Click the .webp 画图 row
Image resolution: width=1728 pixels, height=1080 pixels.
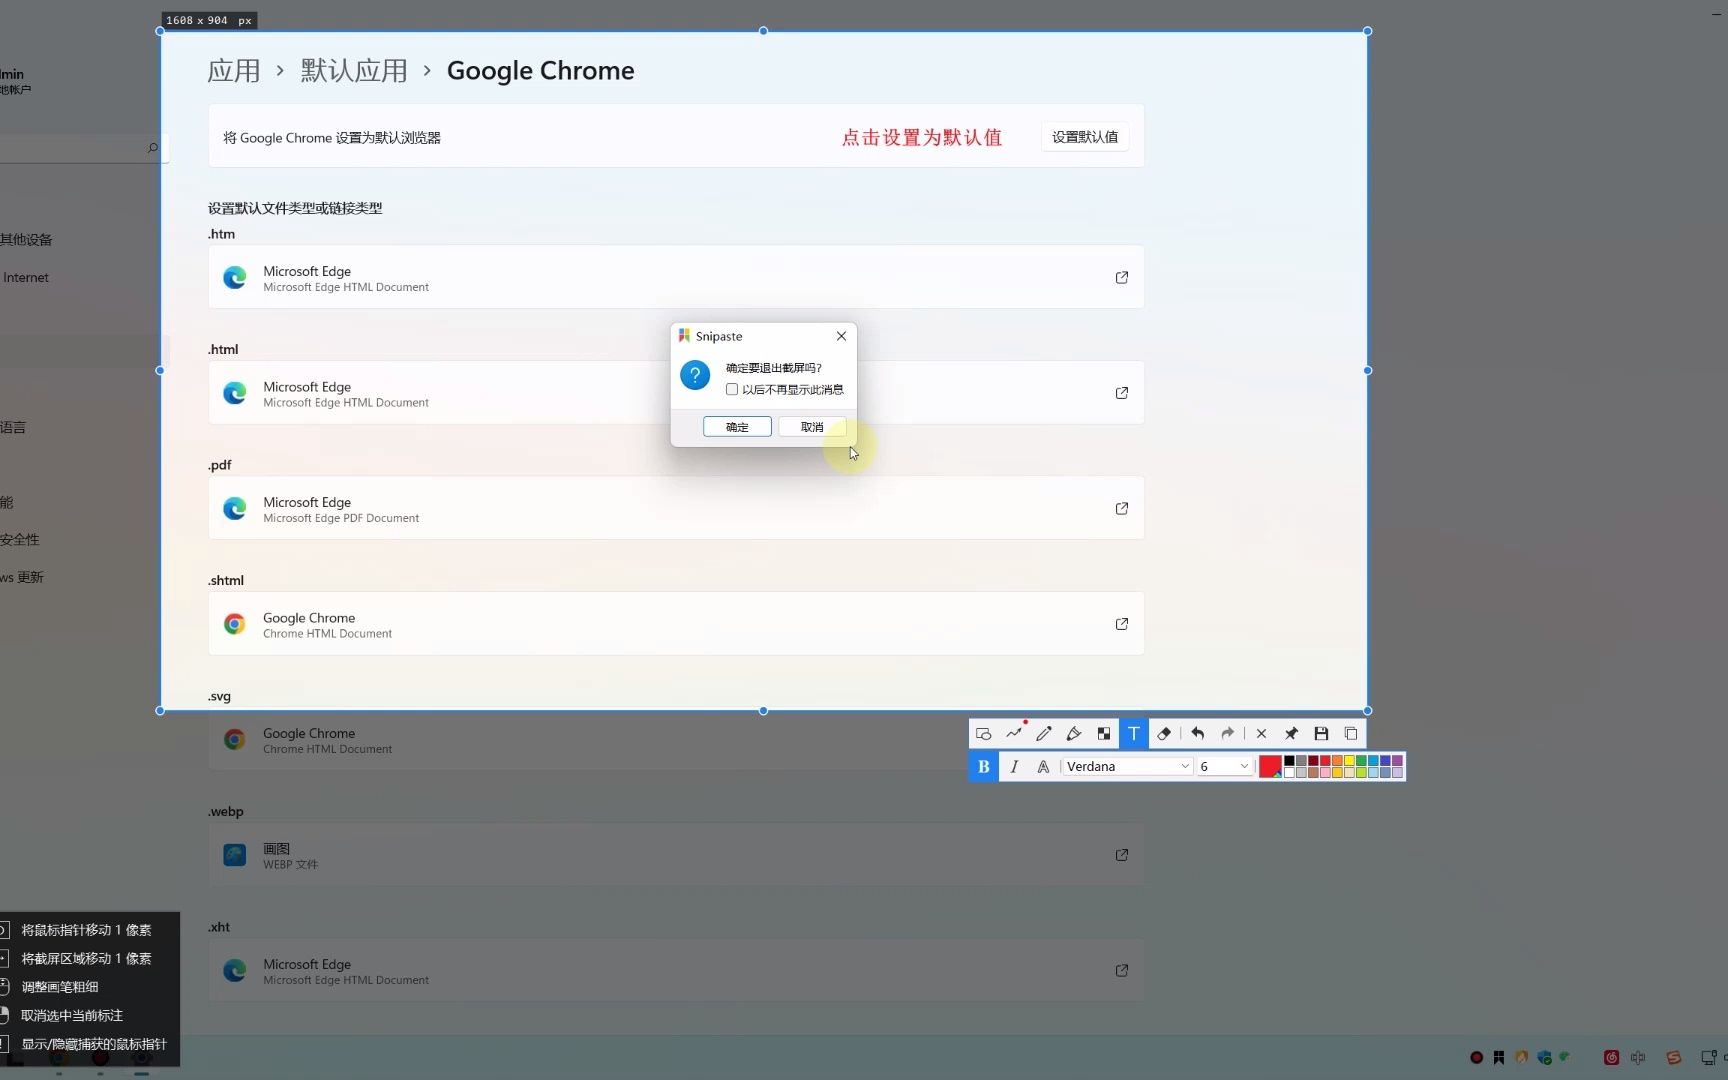[676, 855]
